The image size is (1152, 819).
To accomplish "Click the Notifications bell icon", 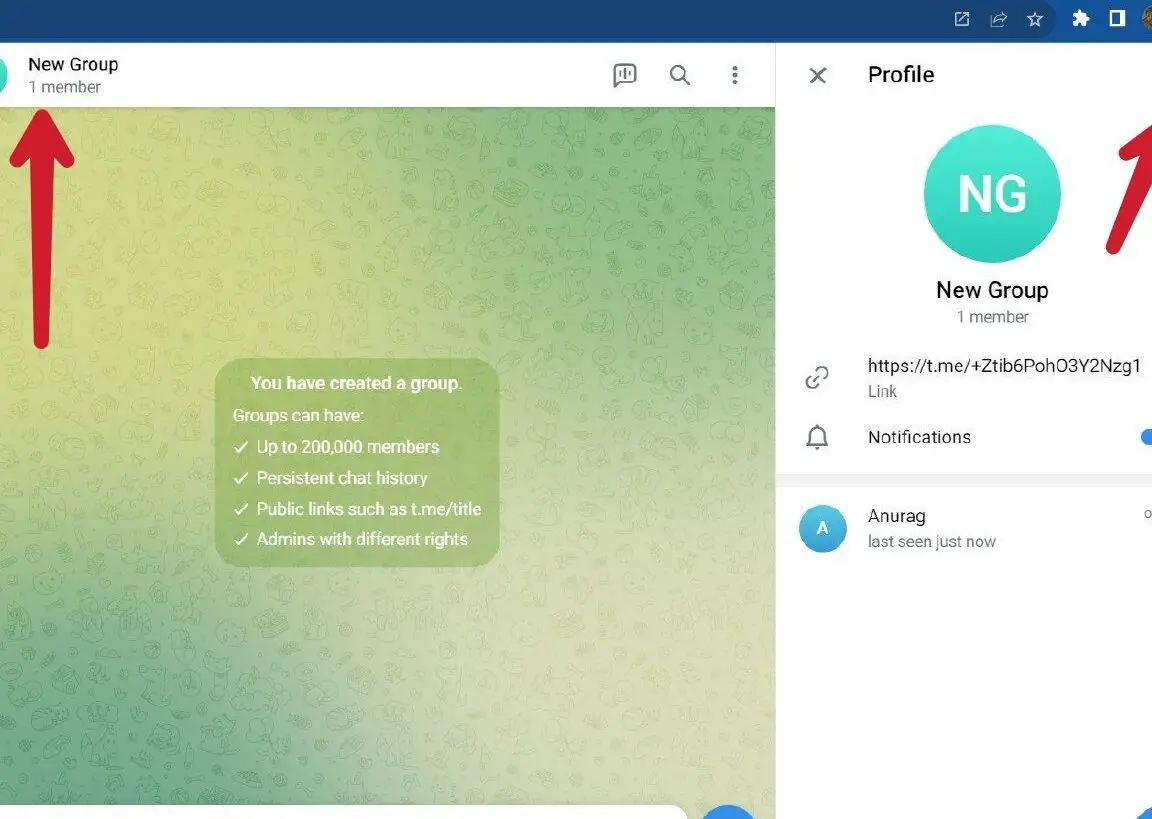I will tap(817, 437).
